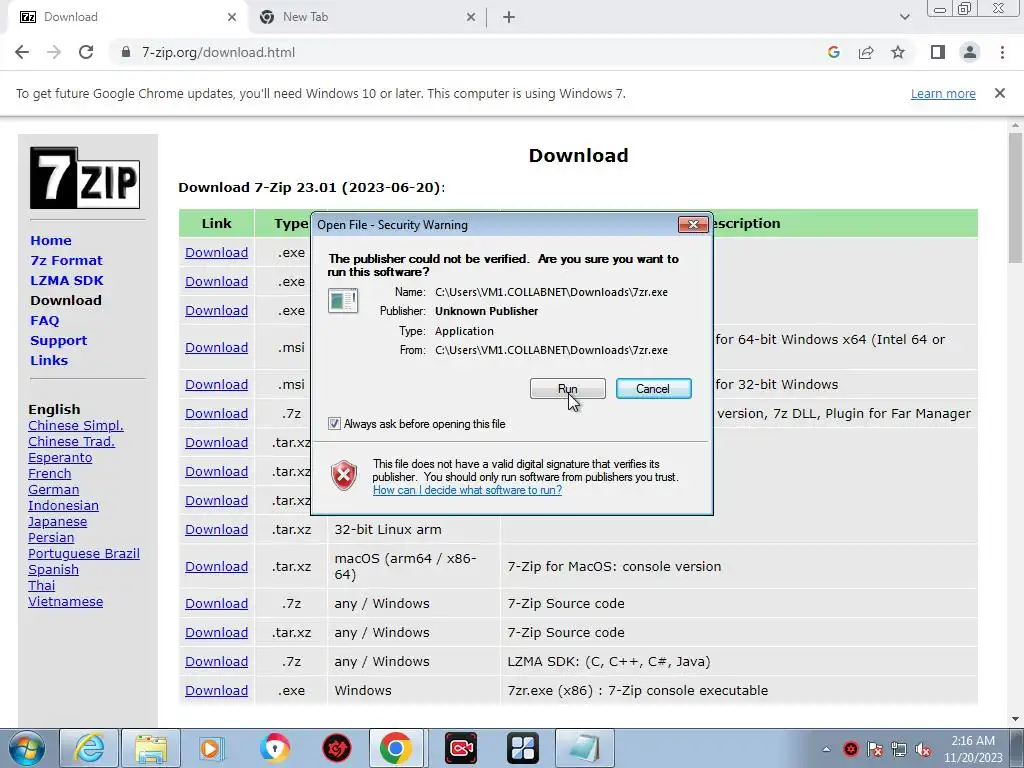The image size is (1024, 768).
Task: View site information via padlock icon
Action: click(x=126, y=52)
